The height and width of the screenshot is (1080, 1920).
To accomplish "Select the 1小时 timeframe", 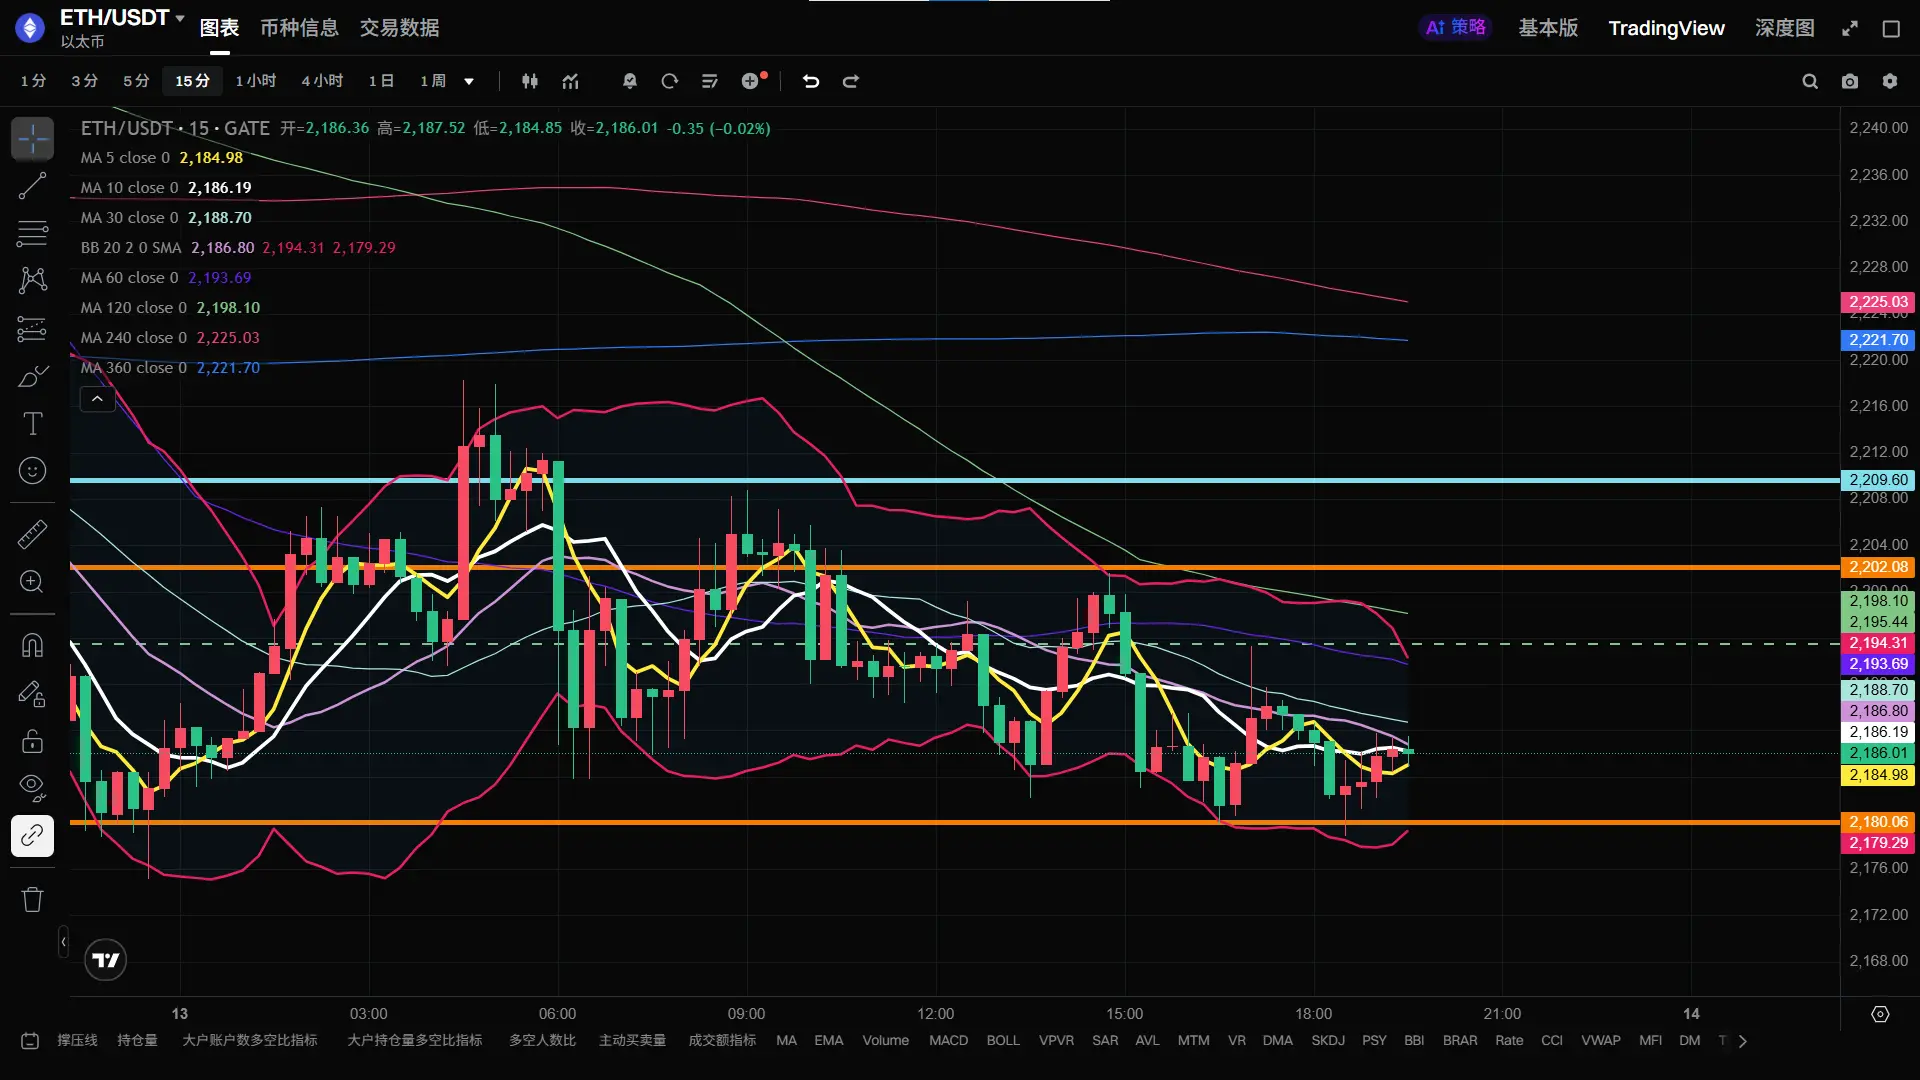I will point(256,81).
